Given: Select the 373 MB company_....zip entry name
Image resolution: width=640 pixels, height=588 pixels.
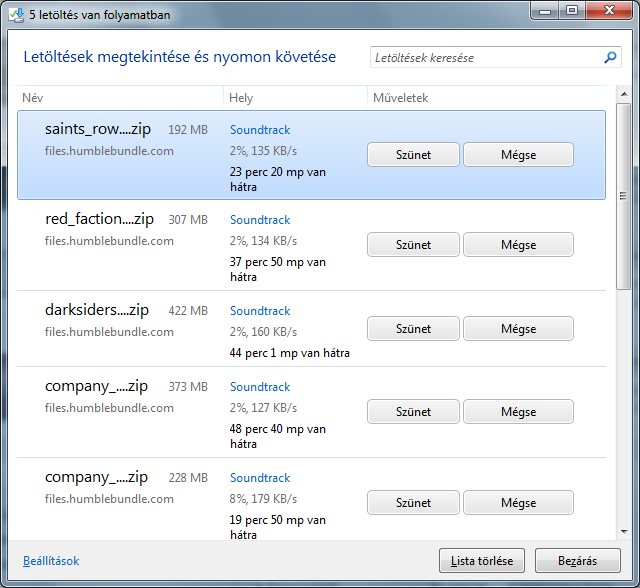Looking at the screenshot, I should pyautogui.click(x=96, y=386).
